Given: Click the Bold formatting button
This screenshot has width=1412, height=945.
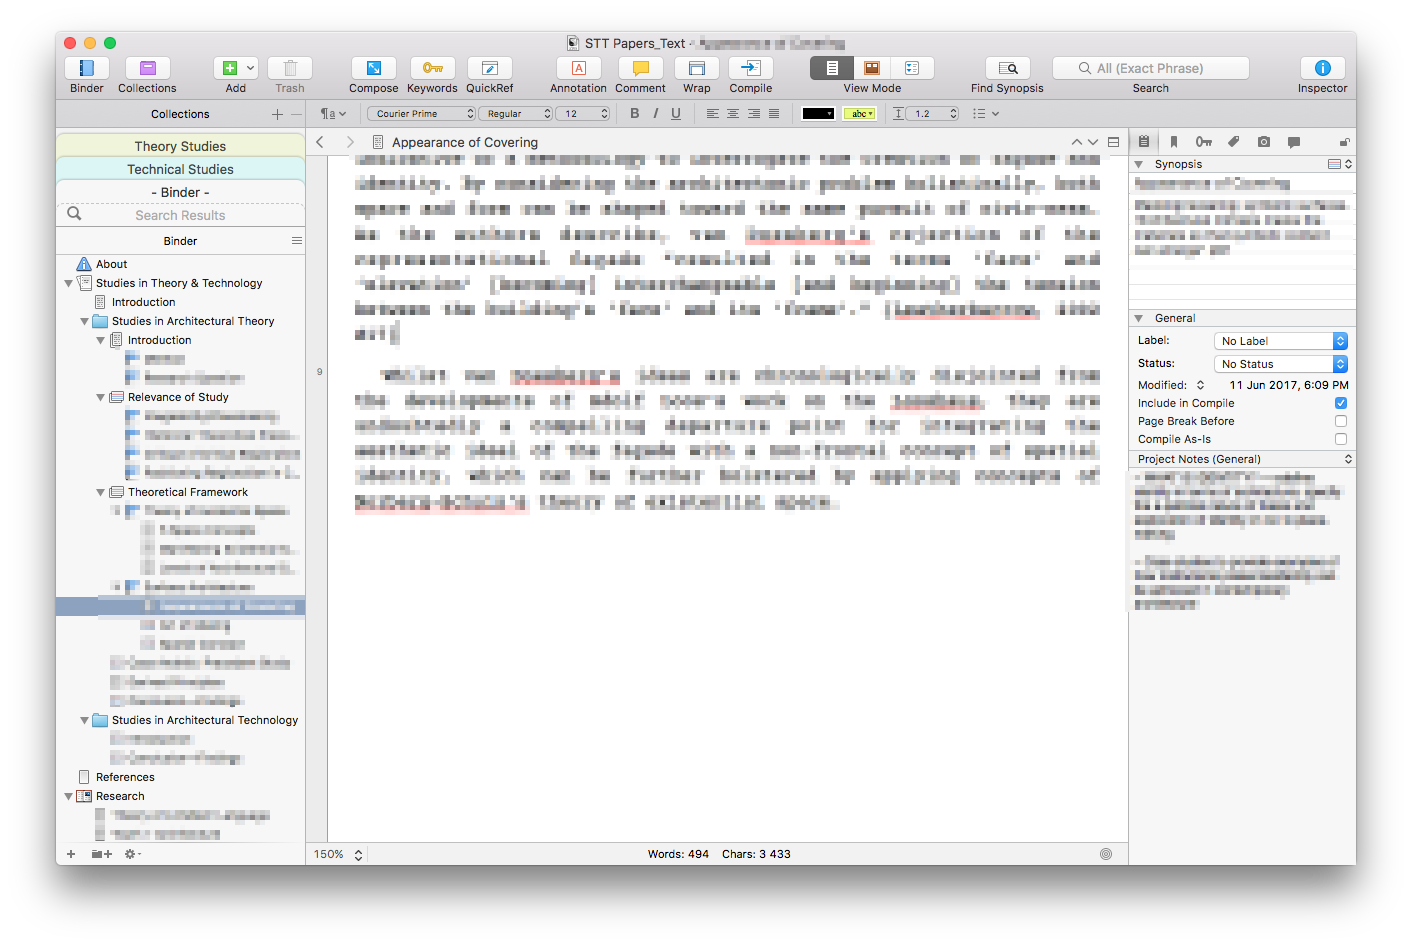Looking at the screenshot, I should tap(634, 114).
